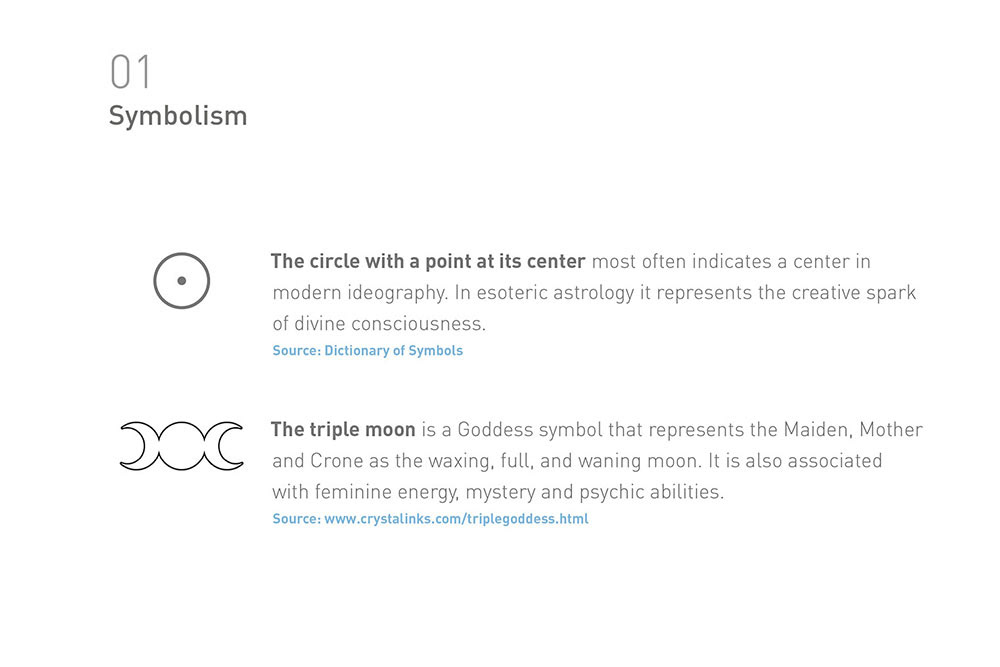
Task: Click the 01 section number
Action: [x=131, y=71]
